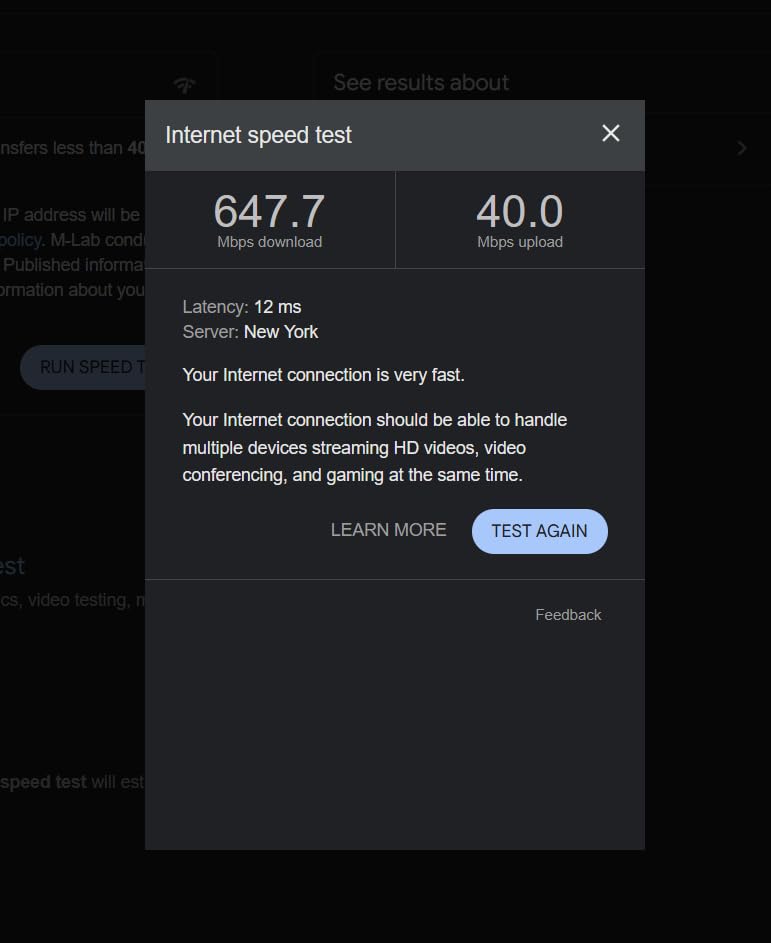Click the "Internet speed test" dialog title

258,135
